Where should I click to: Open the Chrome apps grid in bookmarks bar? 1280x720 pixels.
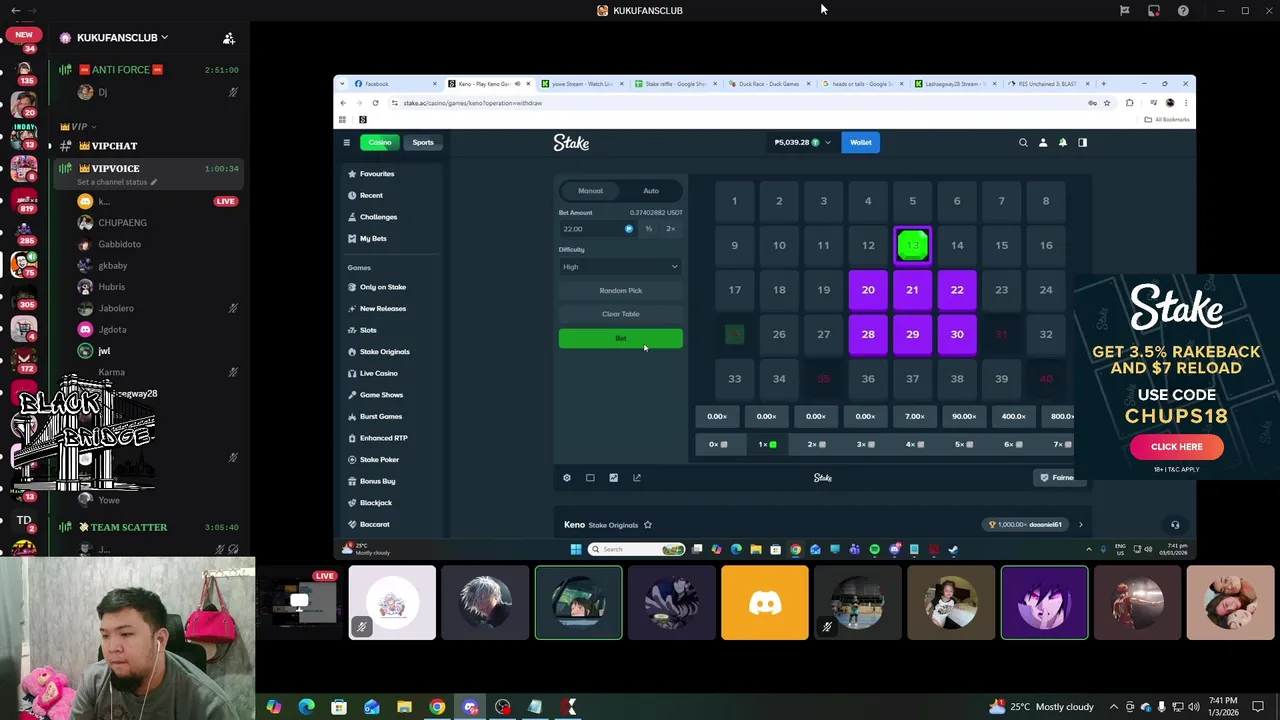click(342, 120)
